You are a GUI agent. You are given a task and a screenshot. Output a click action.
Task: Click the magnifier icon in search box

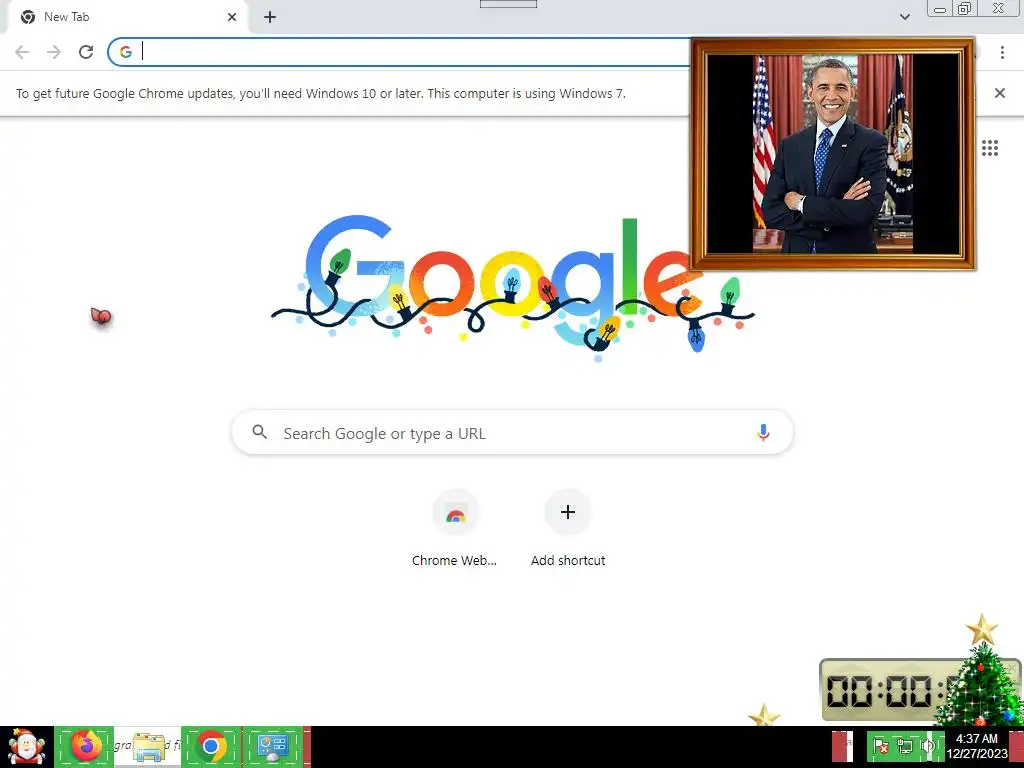(x=259, y=432)
